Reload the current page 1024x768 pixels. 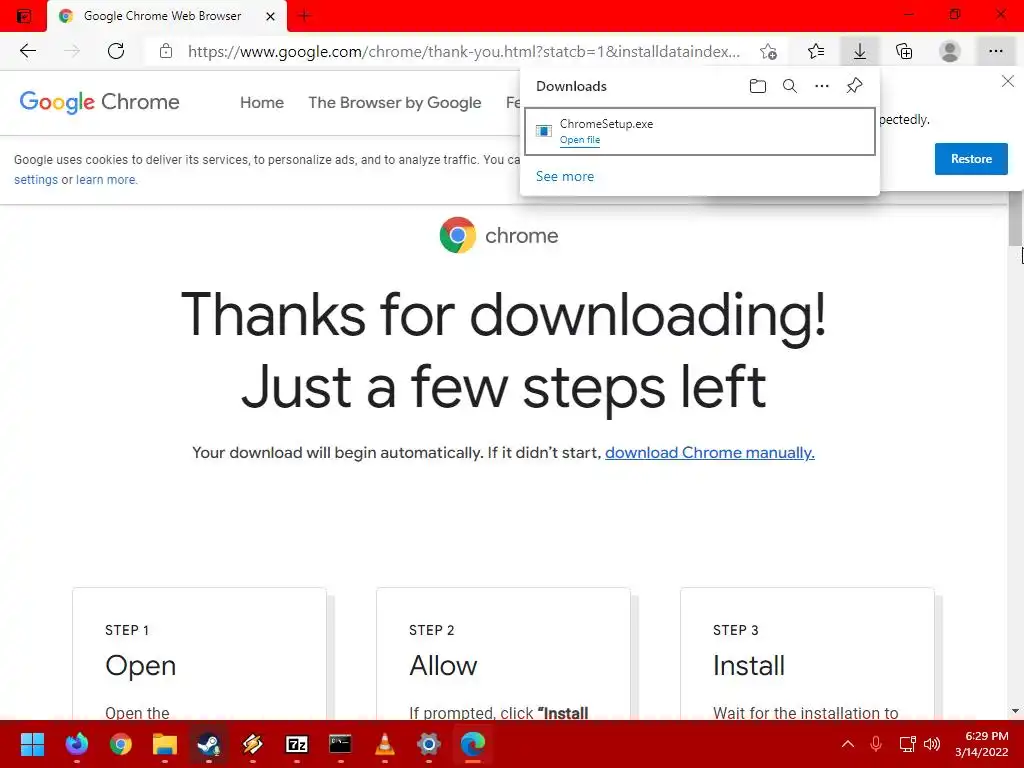(116, 51)
